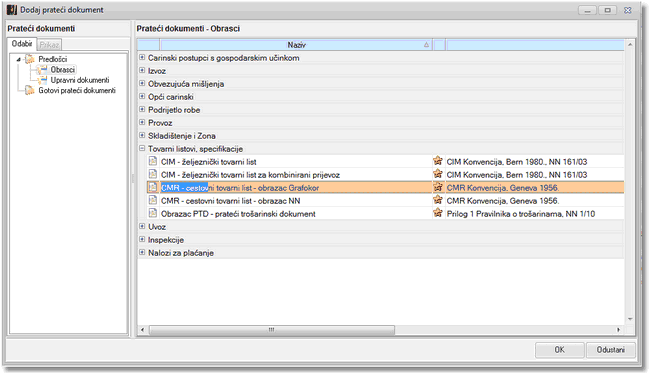Image resolution: width=651 pixels, height=376 pixels.
Task: Click star icon next to Prilog 1 Pravilnika
Action: tap(438, 213)
